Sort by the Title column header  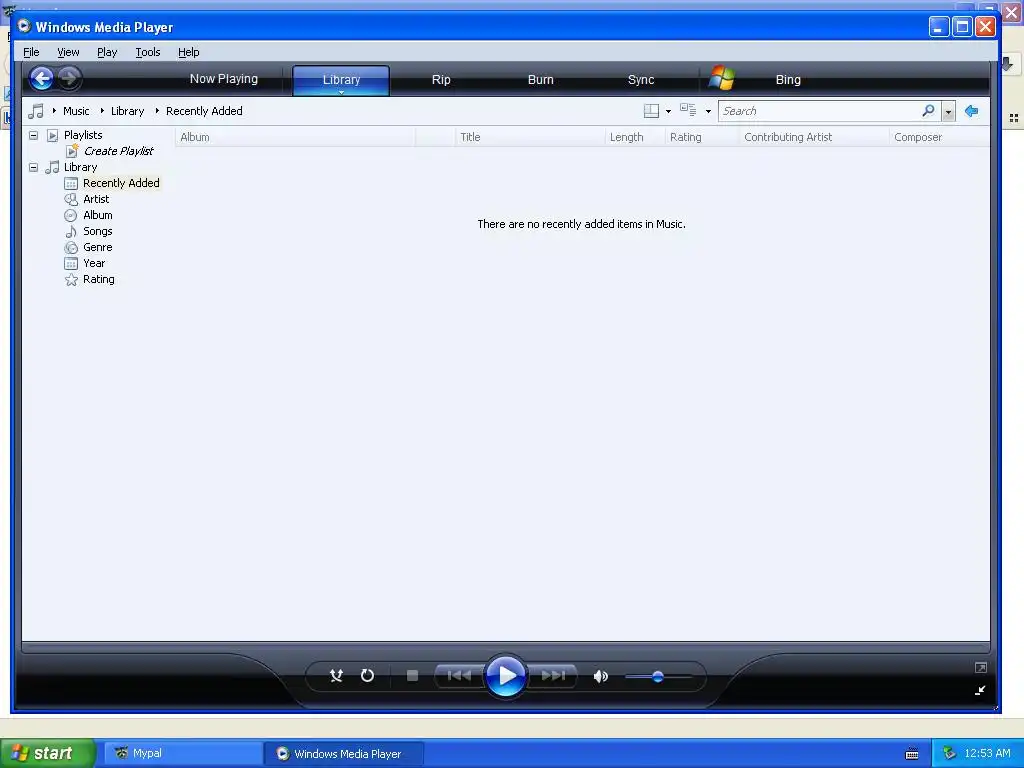pyautogui.click(x=530, y=137)
